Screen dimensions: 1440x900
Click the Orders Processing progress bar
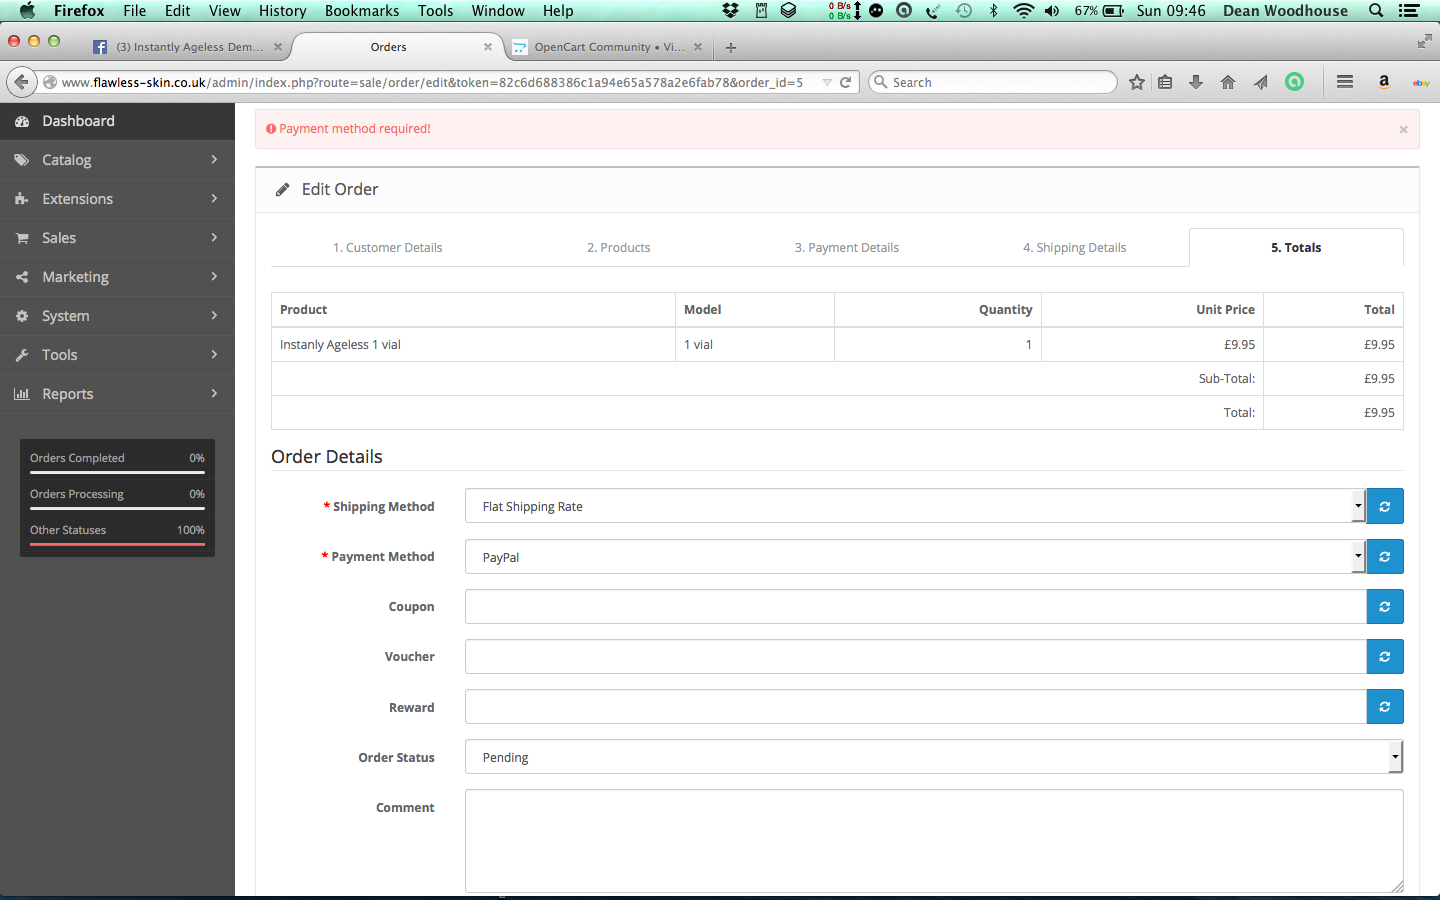click(x=117, y=508)
